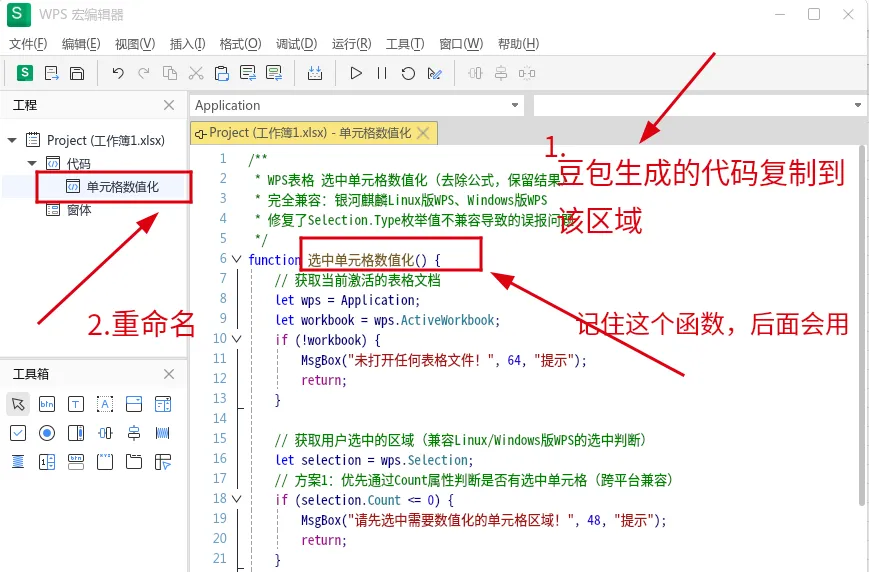Open the 工具(T) menu

405,44
